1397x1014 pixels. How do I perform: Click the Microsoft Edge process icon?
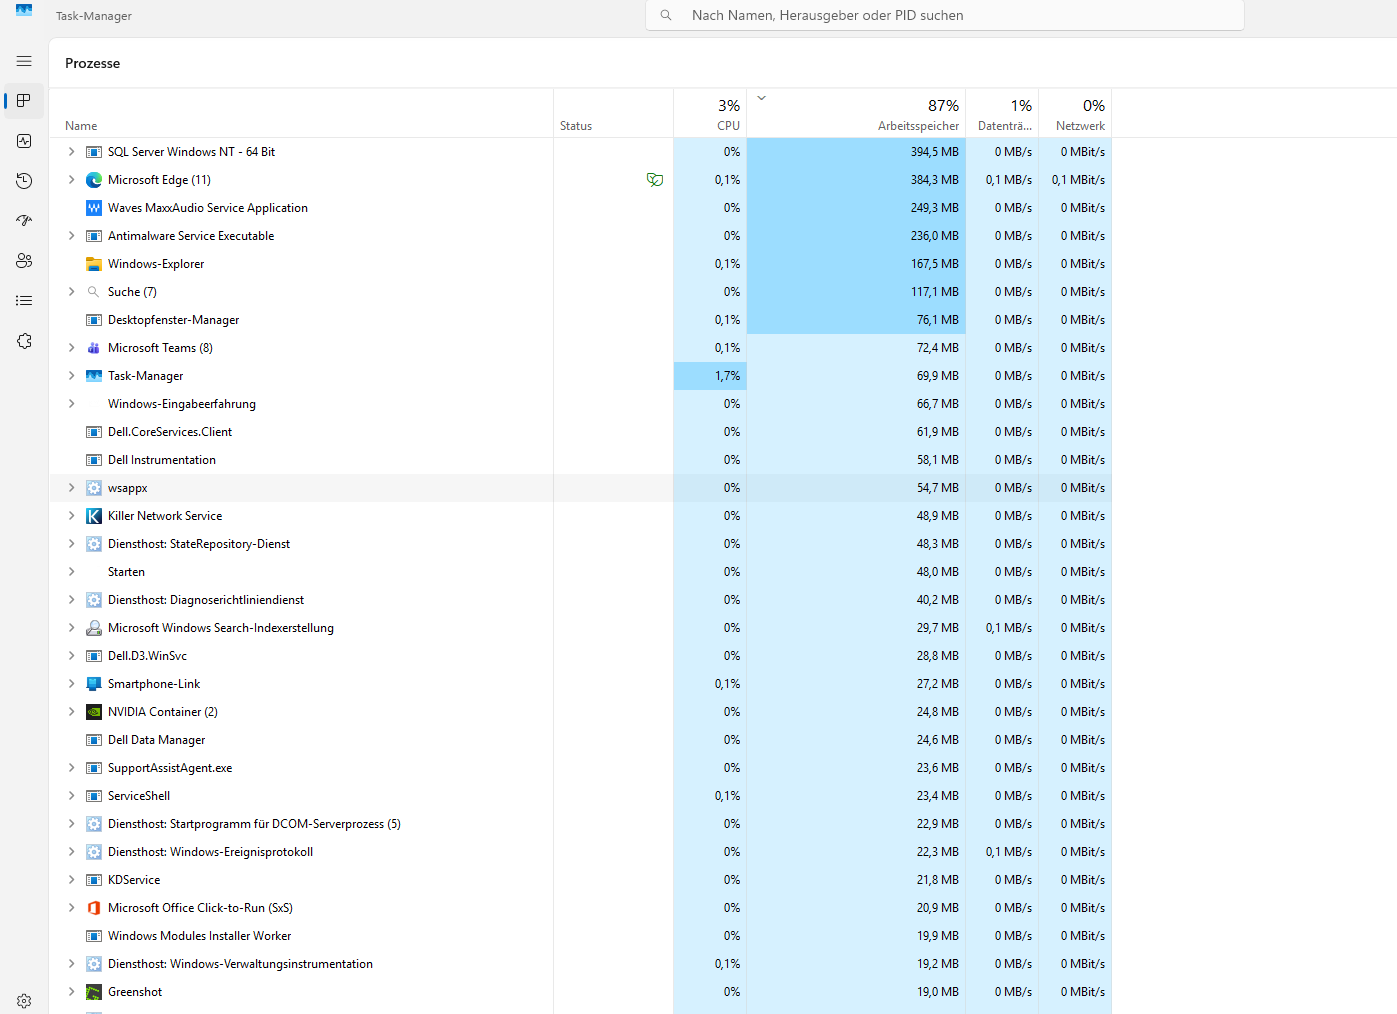(x=94, y=180)
